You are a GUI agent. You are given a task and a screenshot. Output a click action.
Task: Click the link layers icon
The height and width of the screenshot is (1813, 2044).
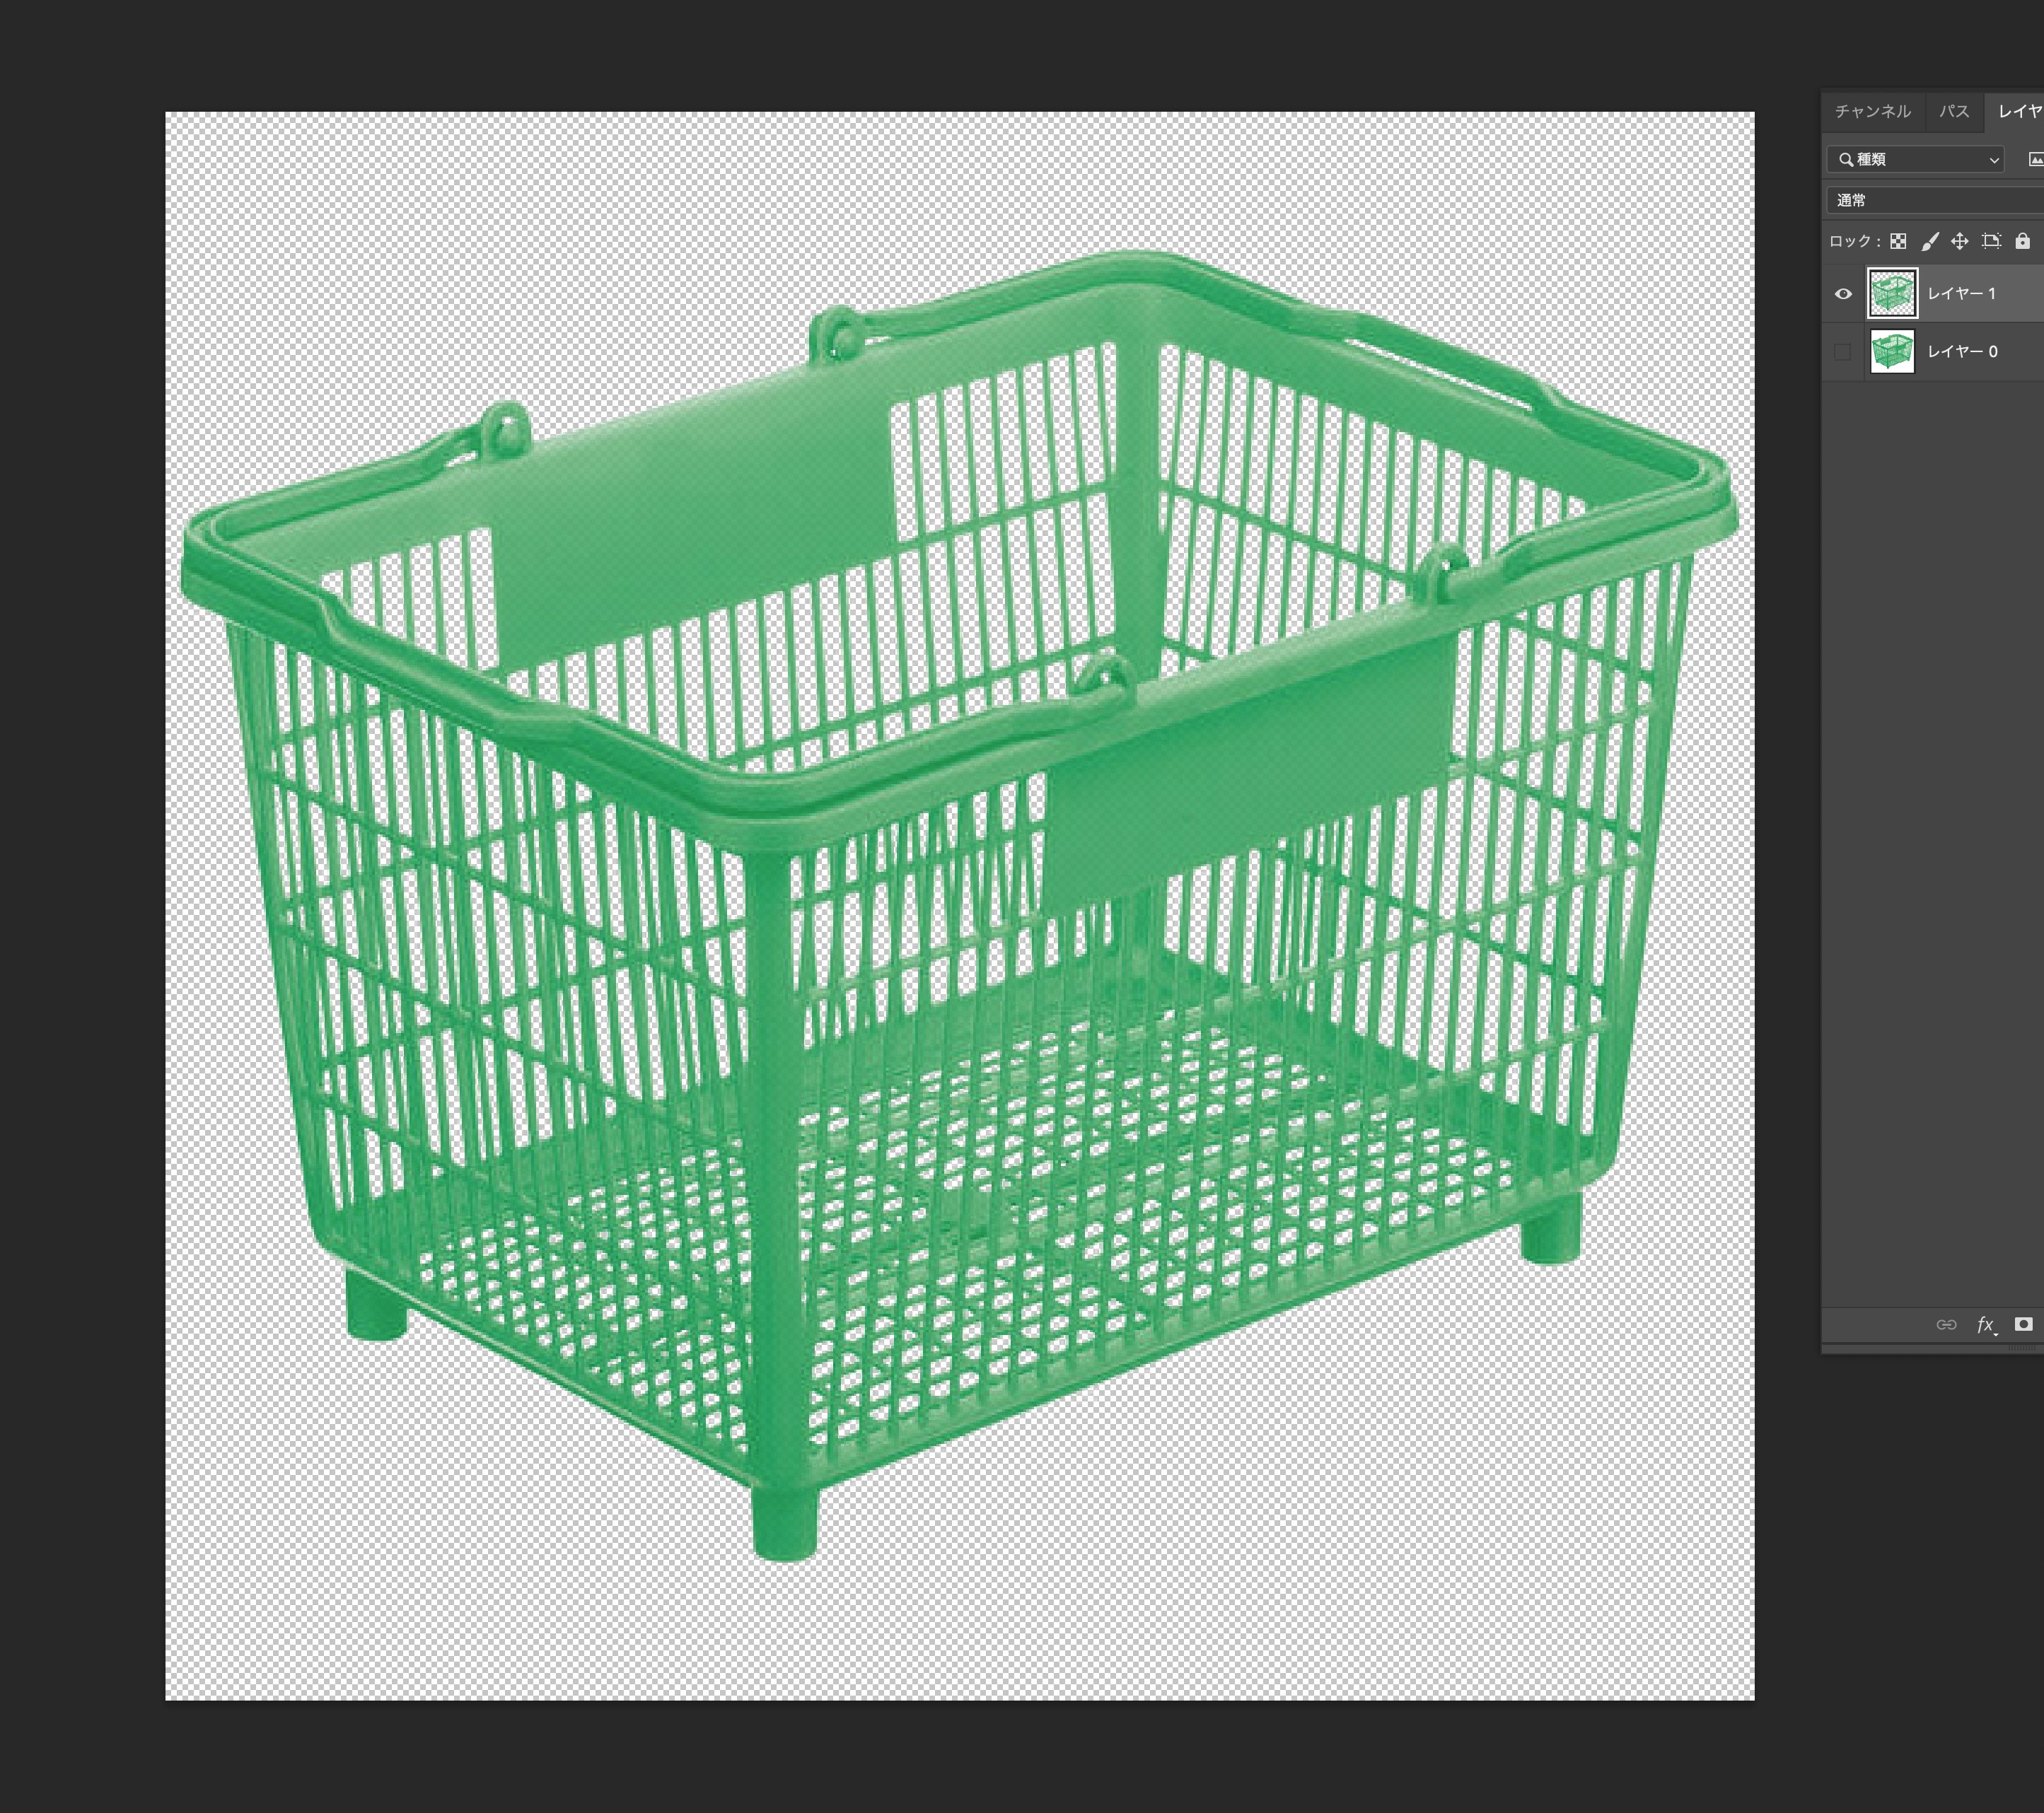pos(1946,1325)
